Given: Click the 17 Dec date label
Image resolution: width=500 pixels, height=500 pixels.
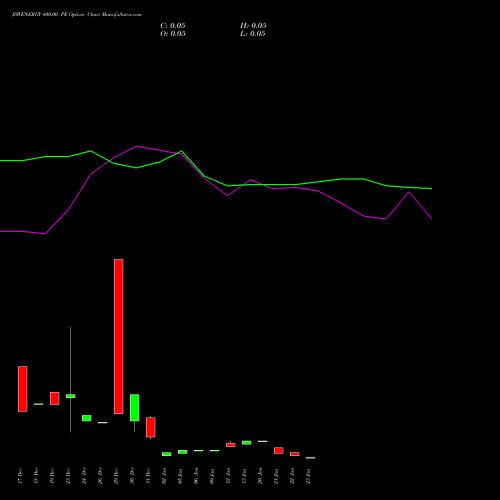Looking at the screenshot, I should pyautogui.click(x=20, y=476).
